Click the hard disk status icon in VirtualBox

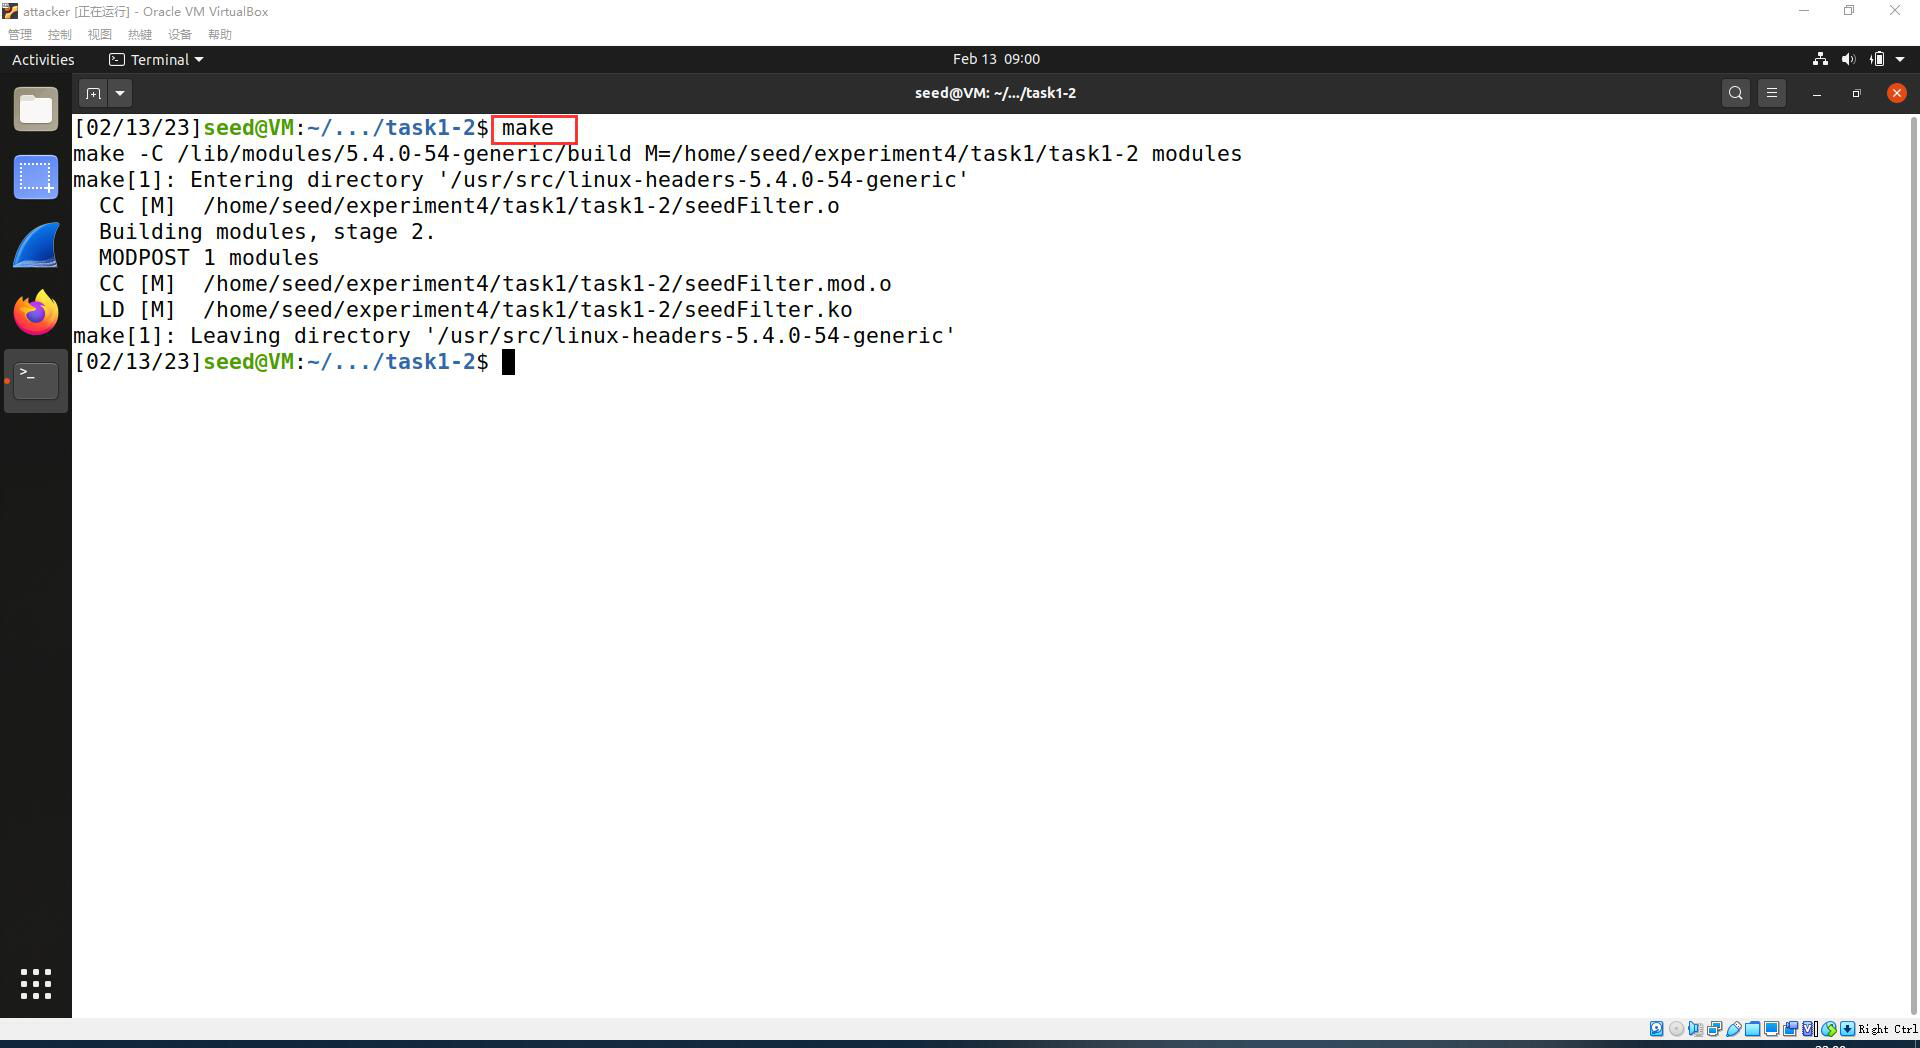[x=1657, y=1028]
